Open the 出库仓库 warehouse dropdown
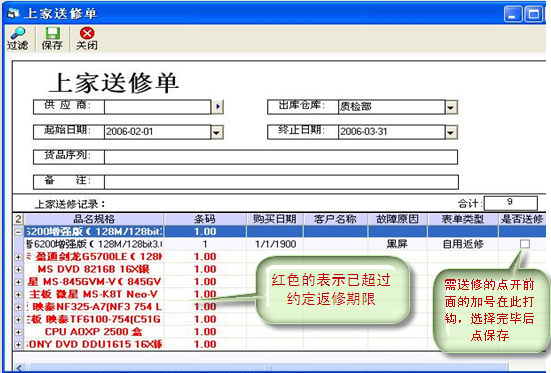This screenshot has height=373, width=551. pyautogui.click(x=451, y=107)
